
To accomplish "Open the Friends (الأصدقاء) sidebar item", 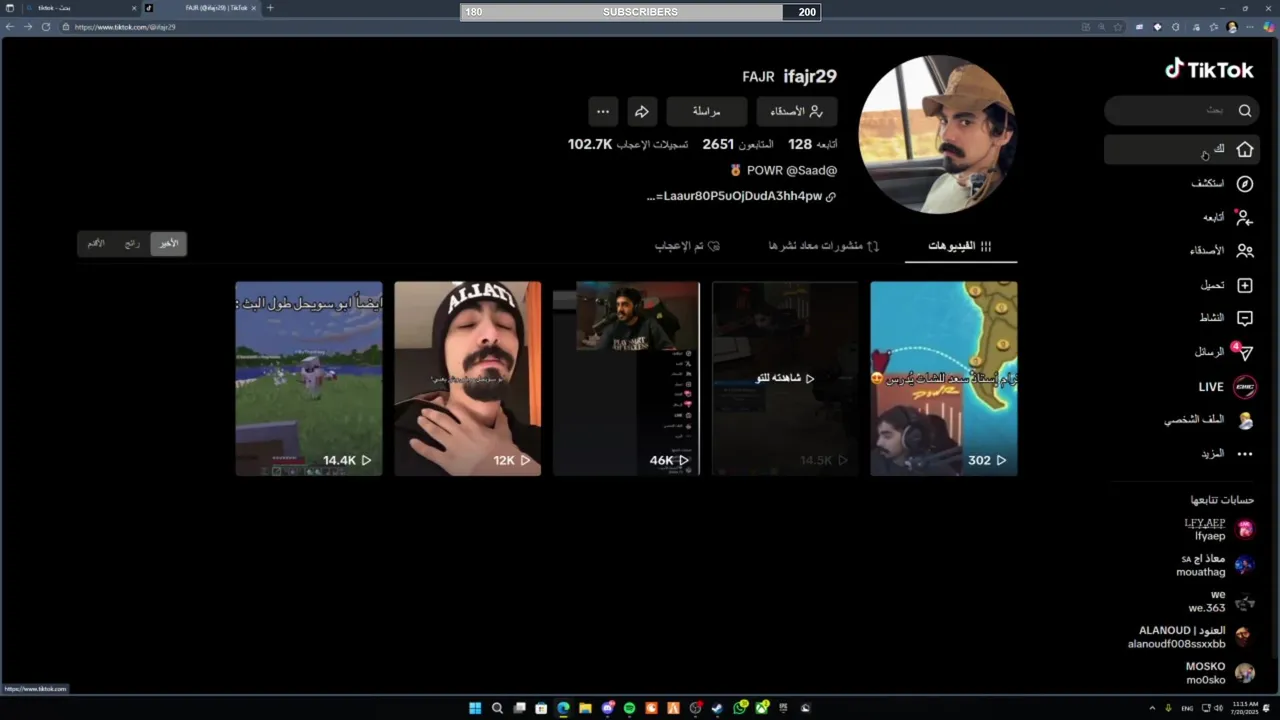I will click(1222, 251).
